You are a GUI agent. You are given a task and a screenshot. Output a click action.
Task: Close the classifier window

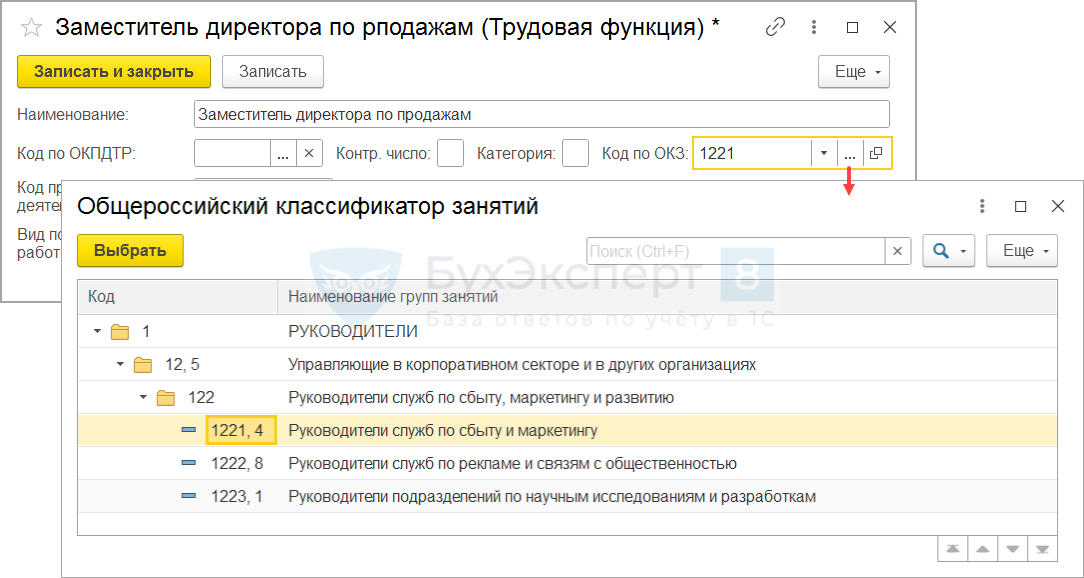[1058, 206]
